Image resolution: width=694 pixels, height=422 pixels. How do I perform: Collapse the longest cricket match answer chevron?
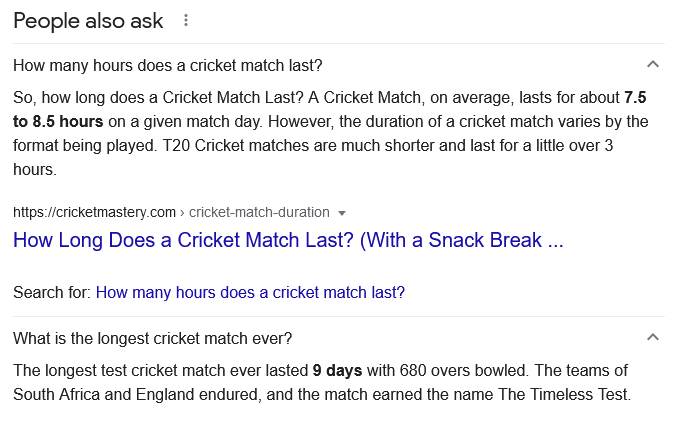click(x=653, y=337)
